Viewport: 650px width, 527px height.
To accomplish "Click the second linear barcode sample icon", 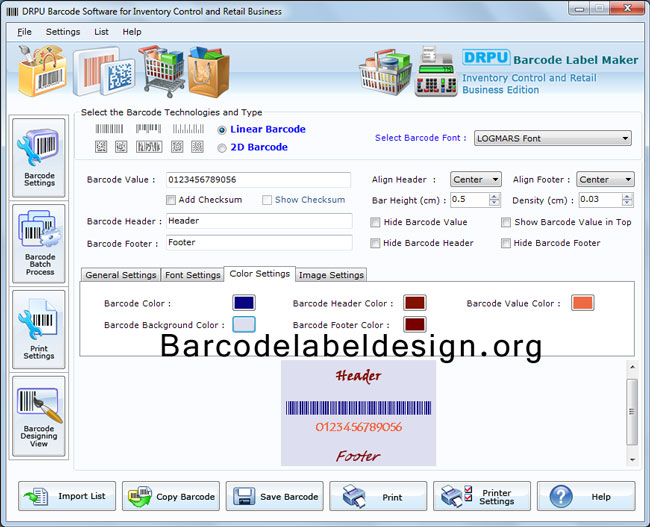I will click(148, 129).
